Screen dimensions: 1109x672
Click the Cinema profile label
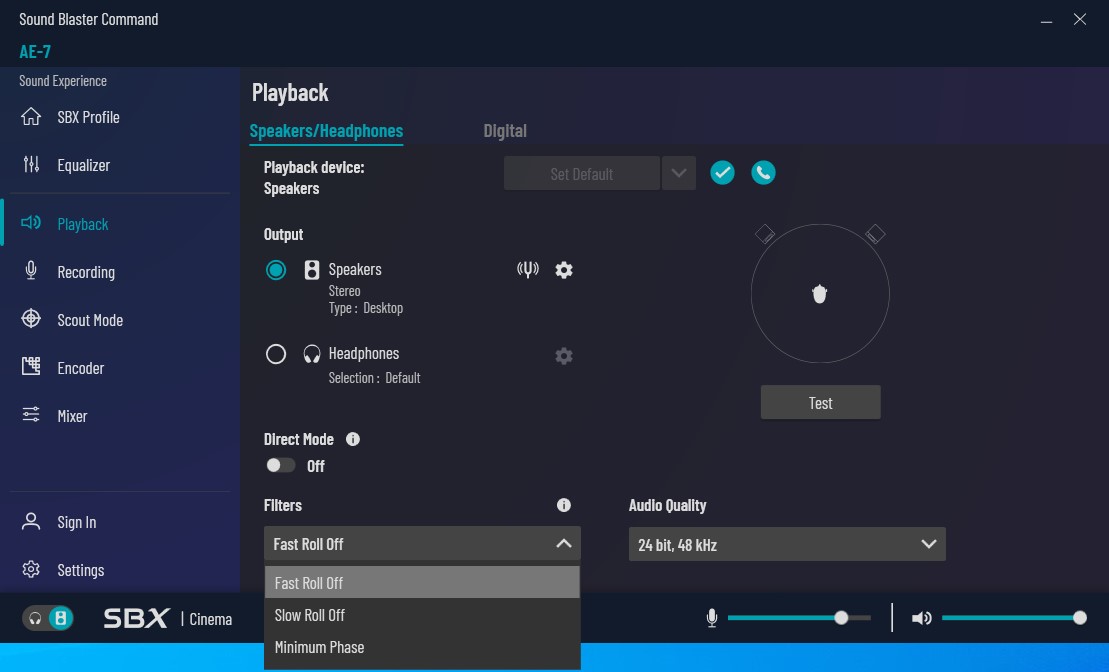tap(211, 619)
